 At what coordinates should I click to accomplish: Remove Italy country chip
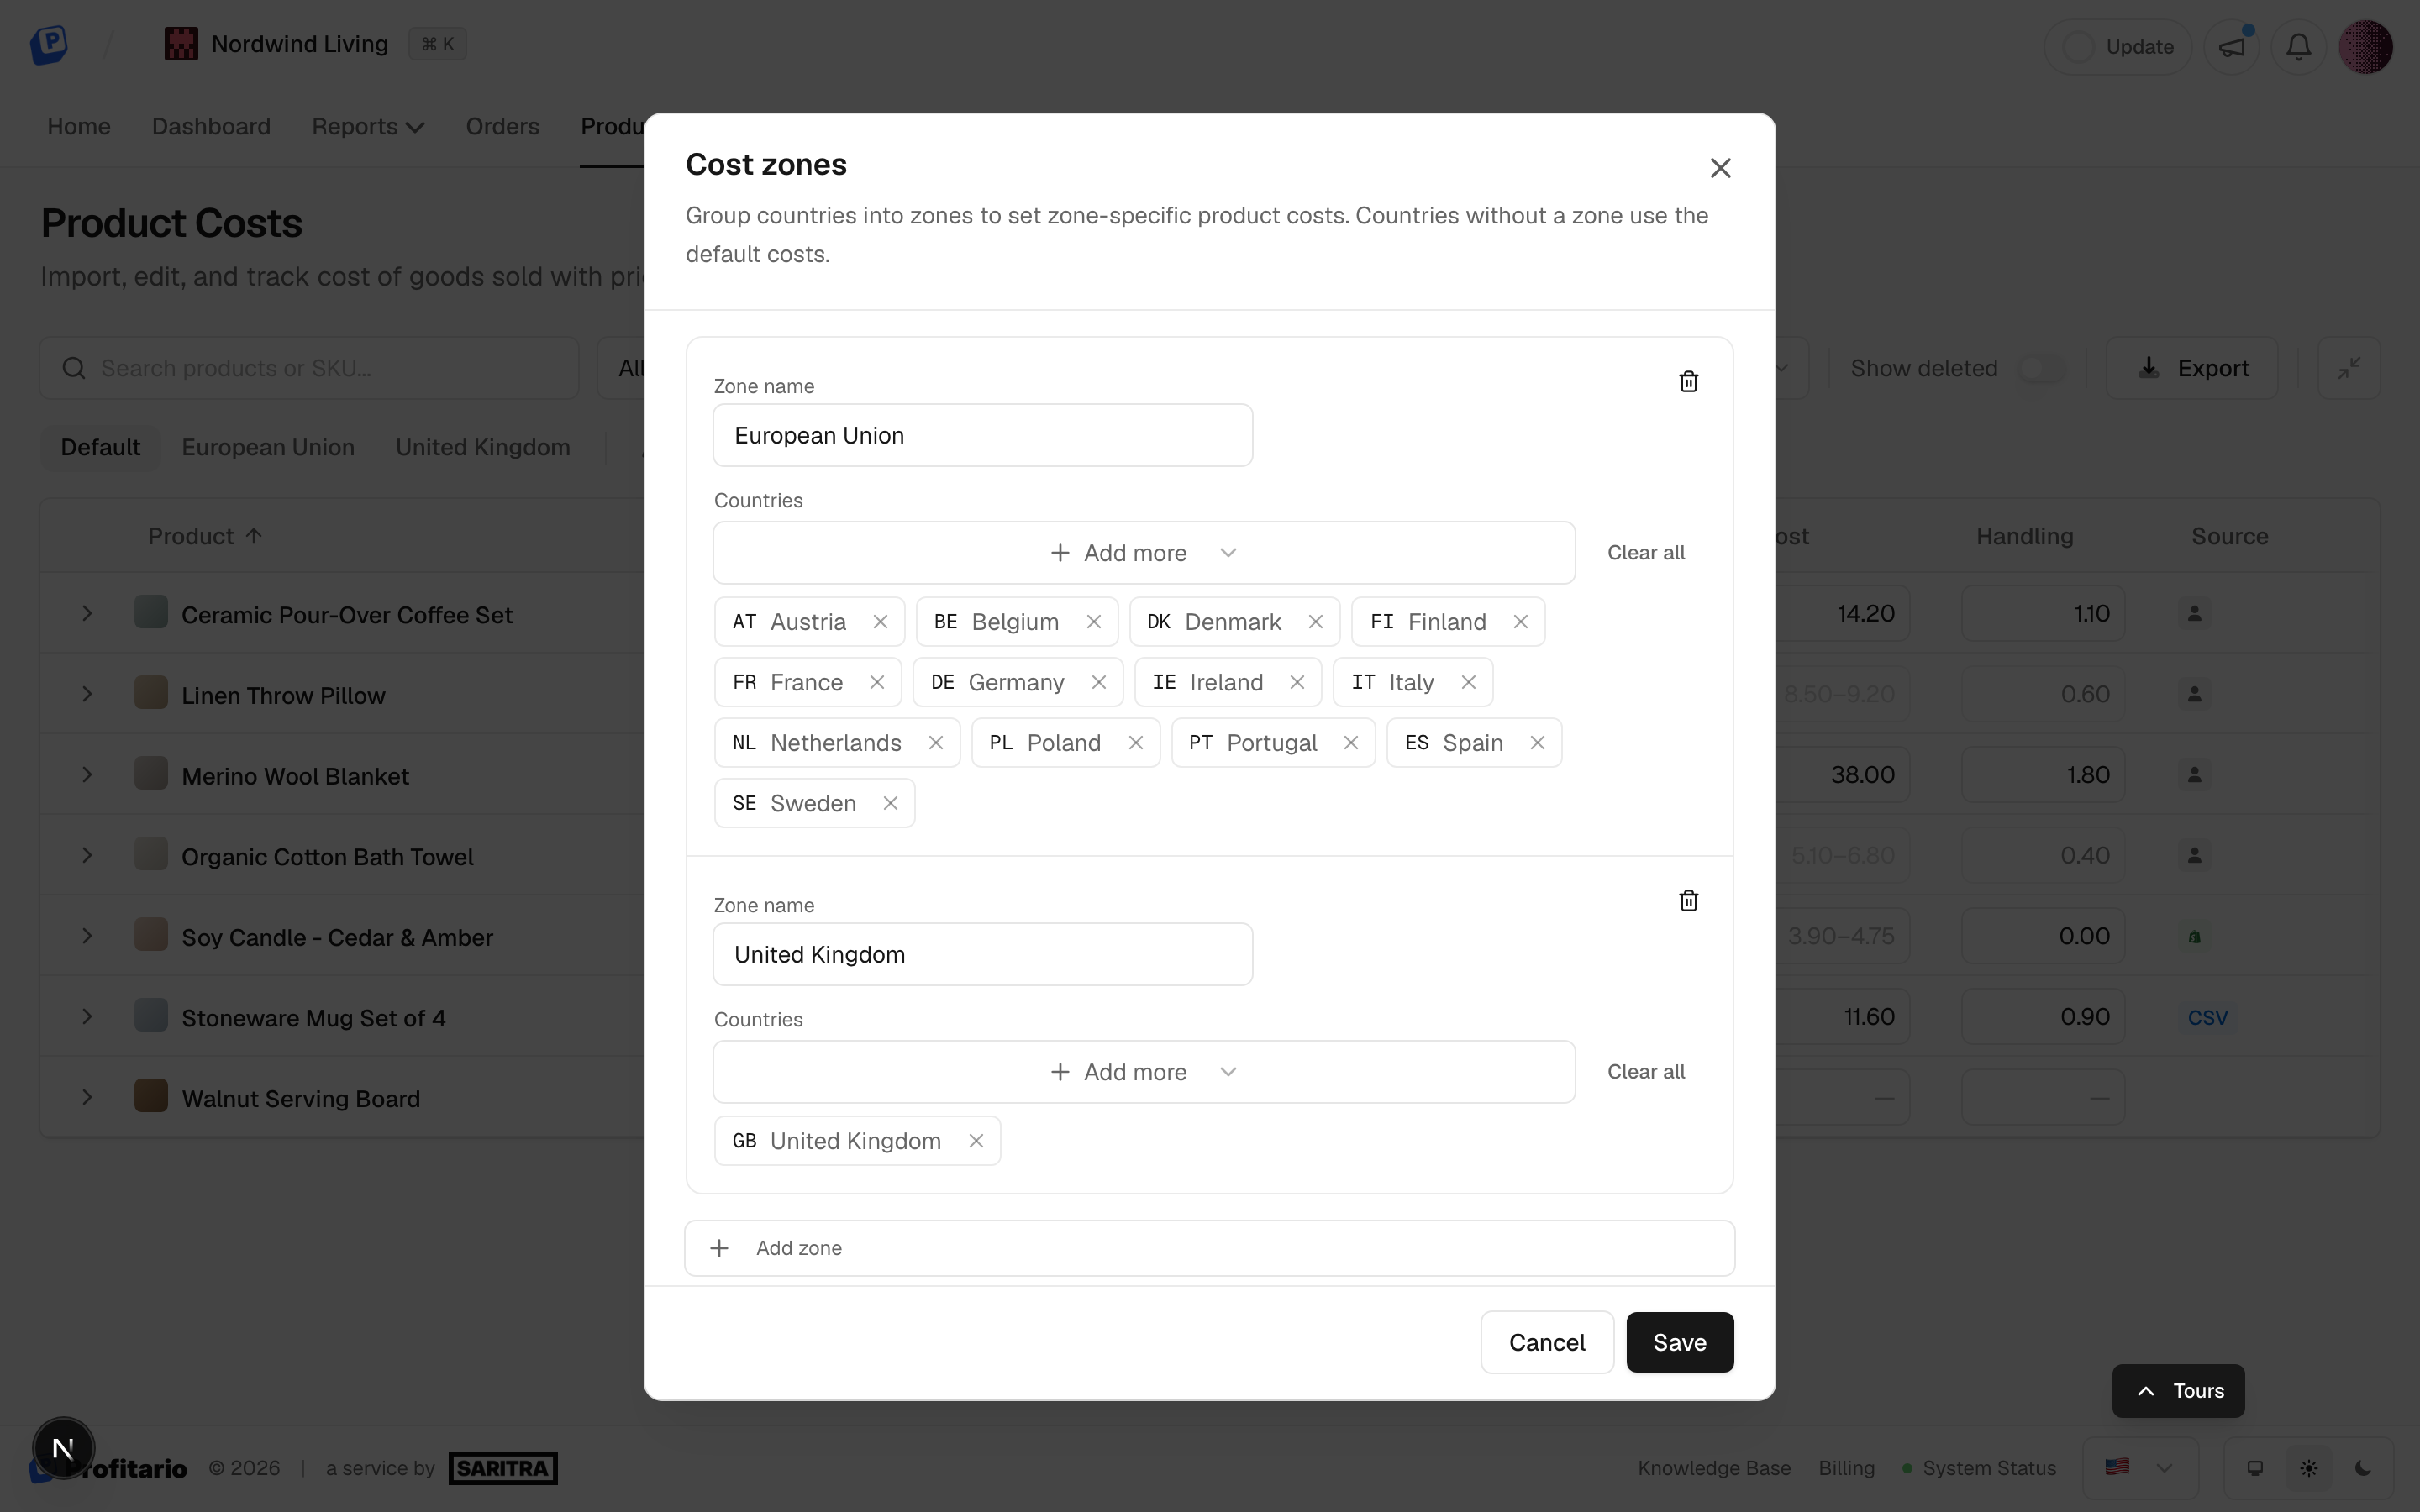[1468, 682]
